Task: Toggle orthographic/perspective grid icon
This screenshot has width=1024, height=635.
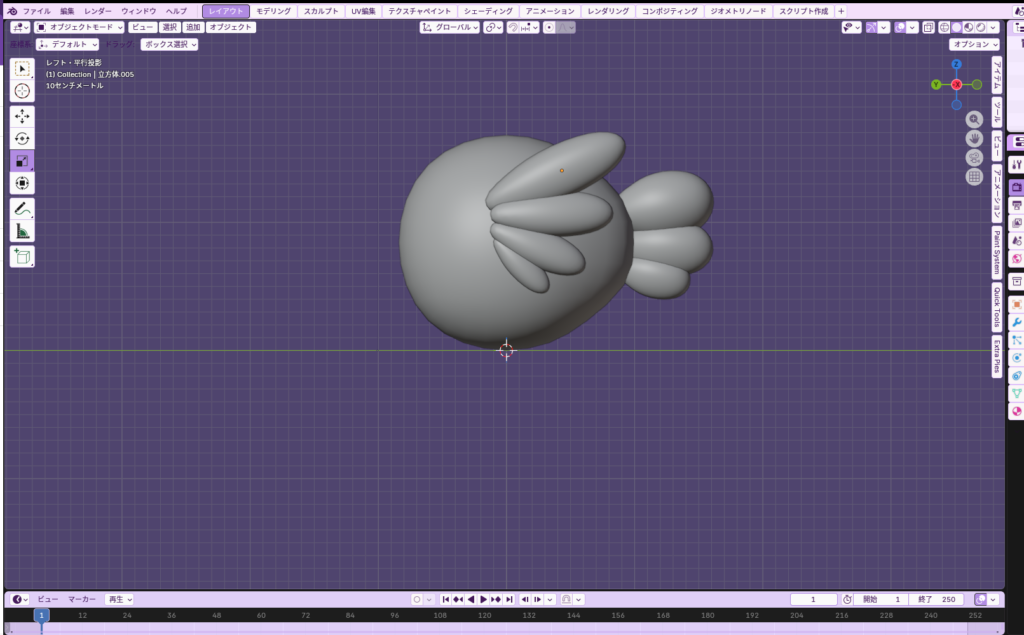Action: tap(974, 177)
